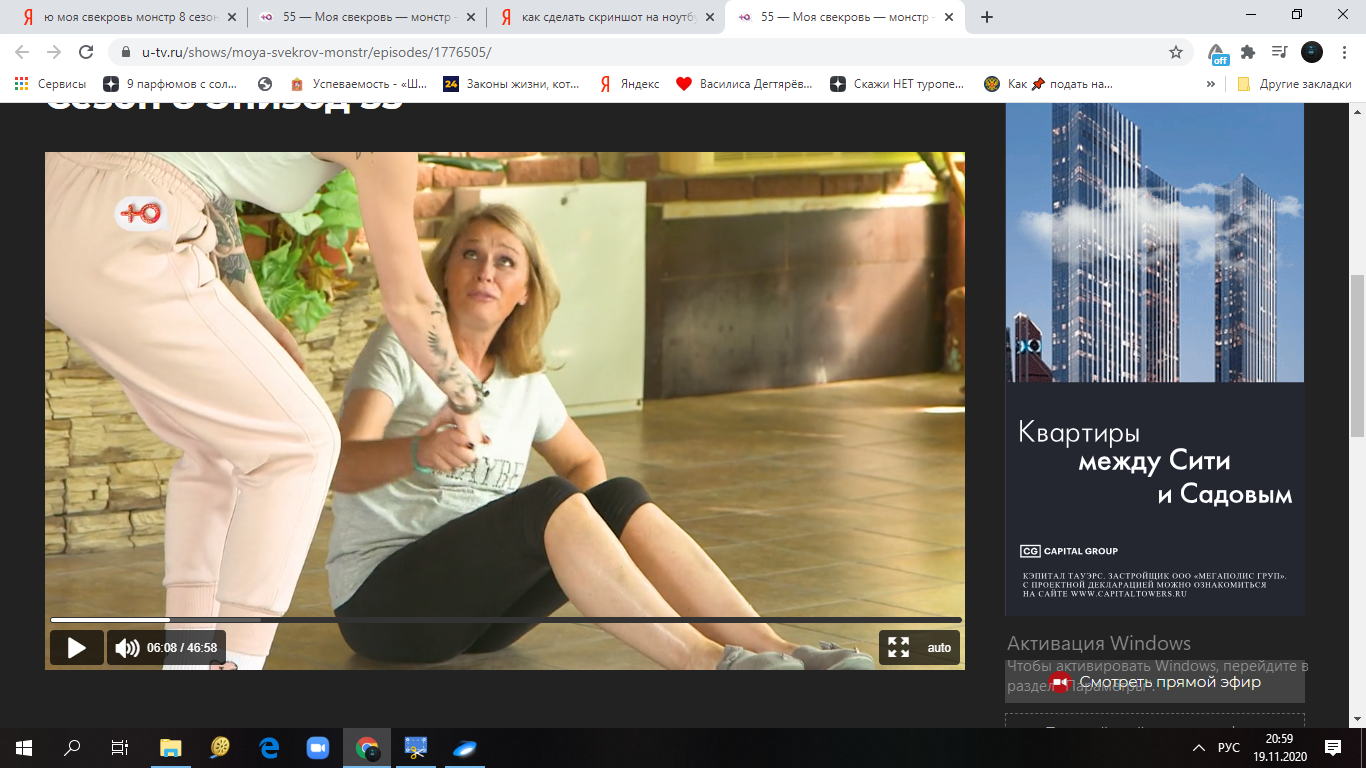Open the Chrome profile avatar

coord(1311,52)
